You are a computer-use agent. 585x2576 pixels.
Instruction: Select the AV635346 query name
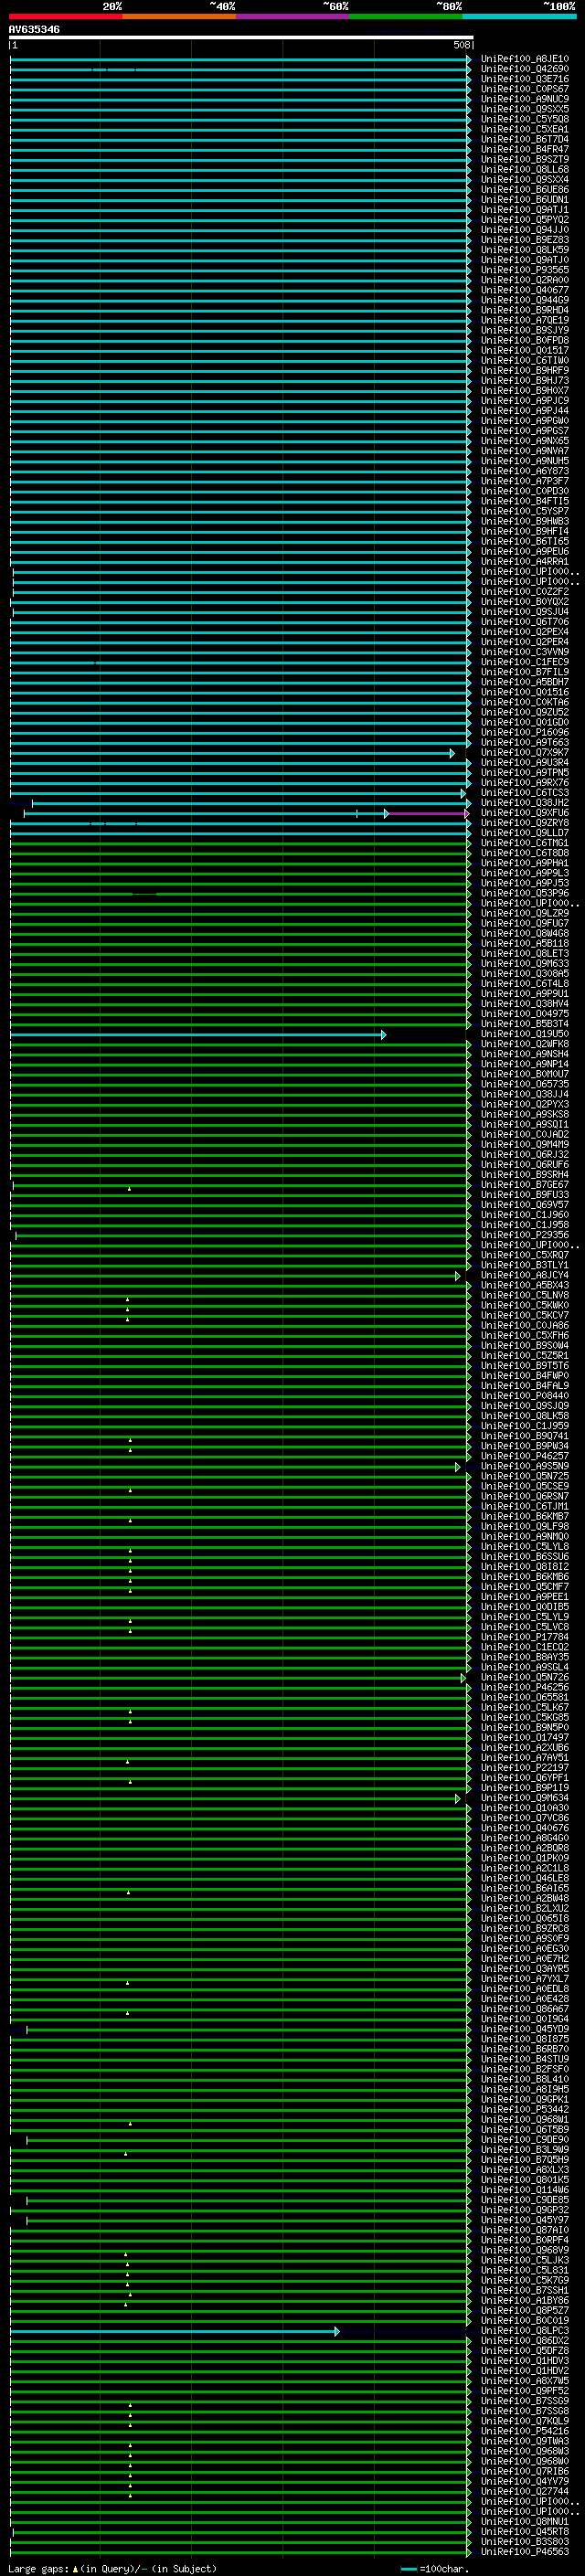coord(34,29)
